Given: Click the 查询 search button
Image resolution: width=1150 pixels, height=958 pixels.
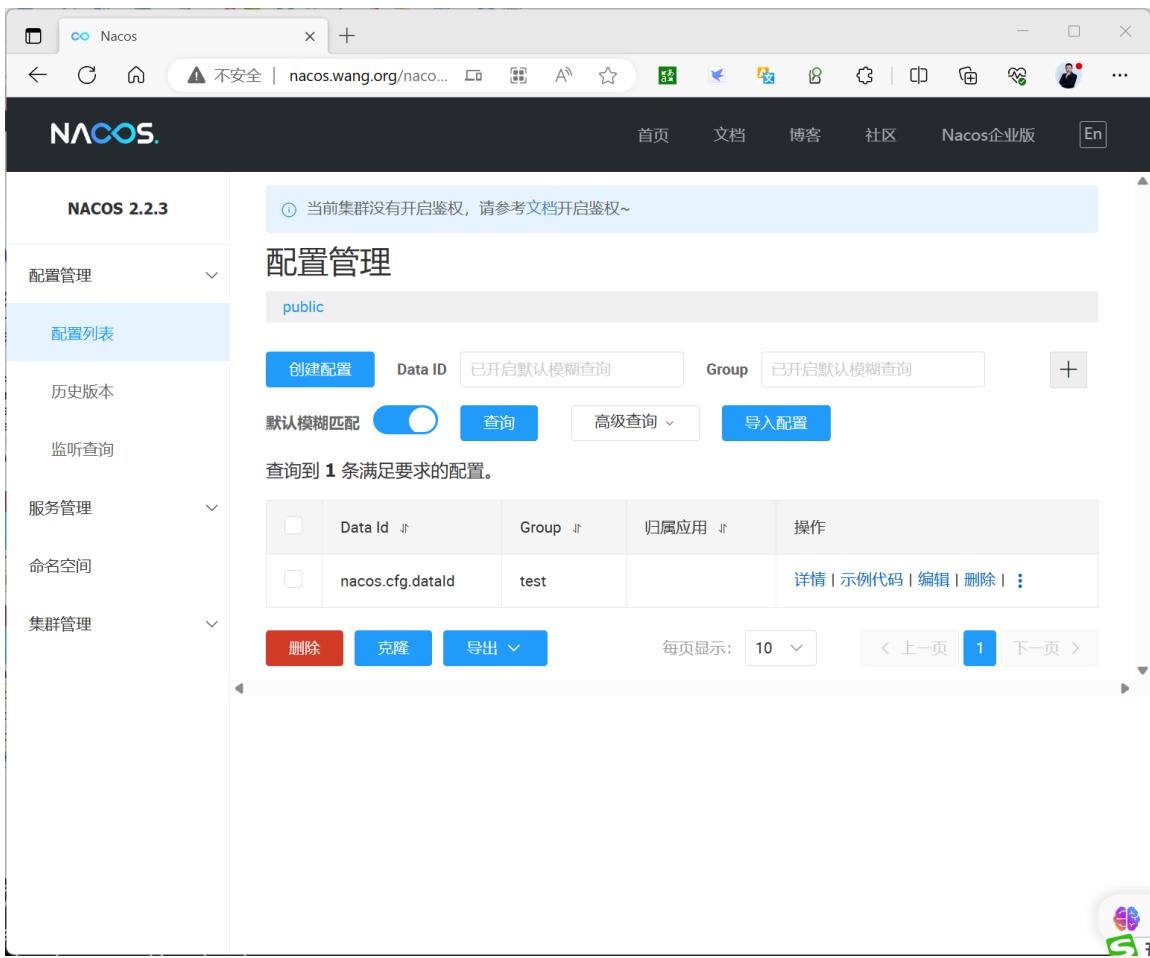Looking at the screenshot, I should pos(499,423).
